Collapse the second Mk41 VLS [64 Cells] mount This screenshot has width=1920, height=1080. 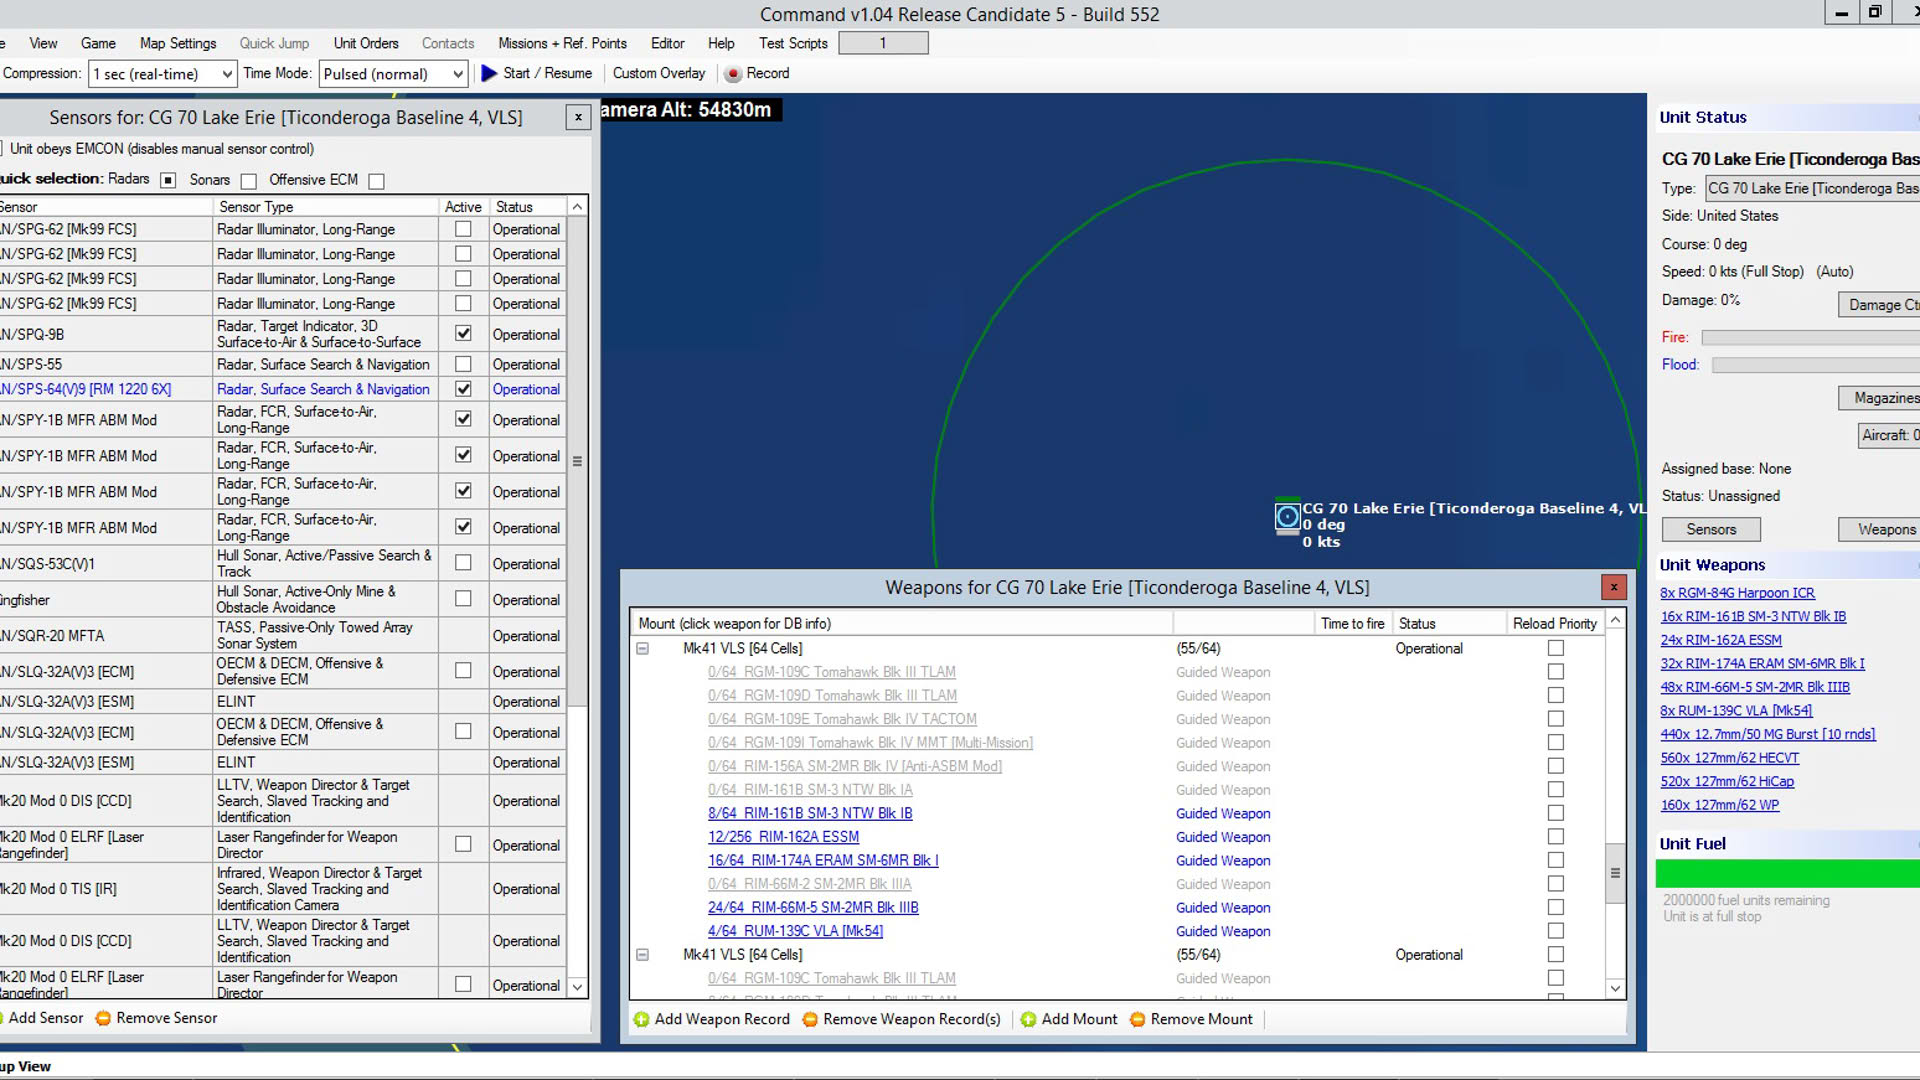point(643,955)
